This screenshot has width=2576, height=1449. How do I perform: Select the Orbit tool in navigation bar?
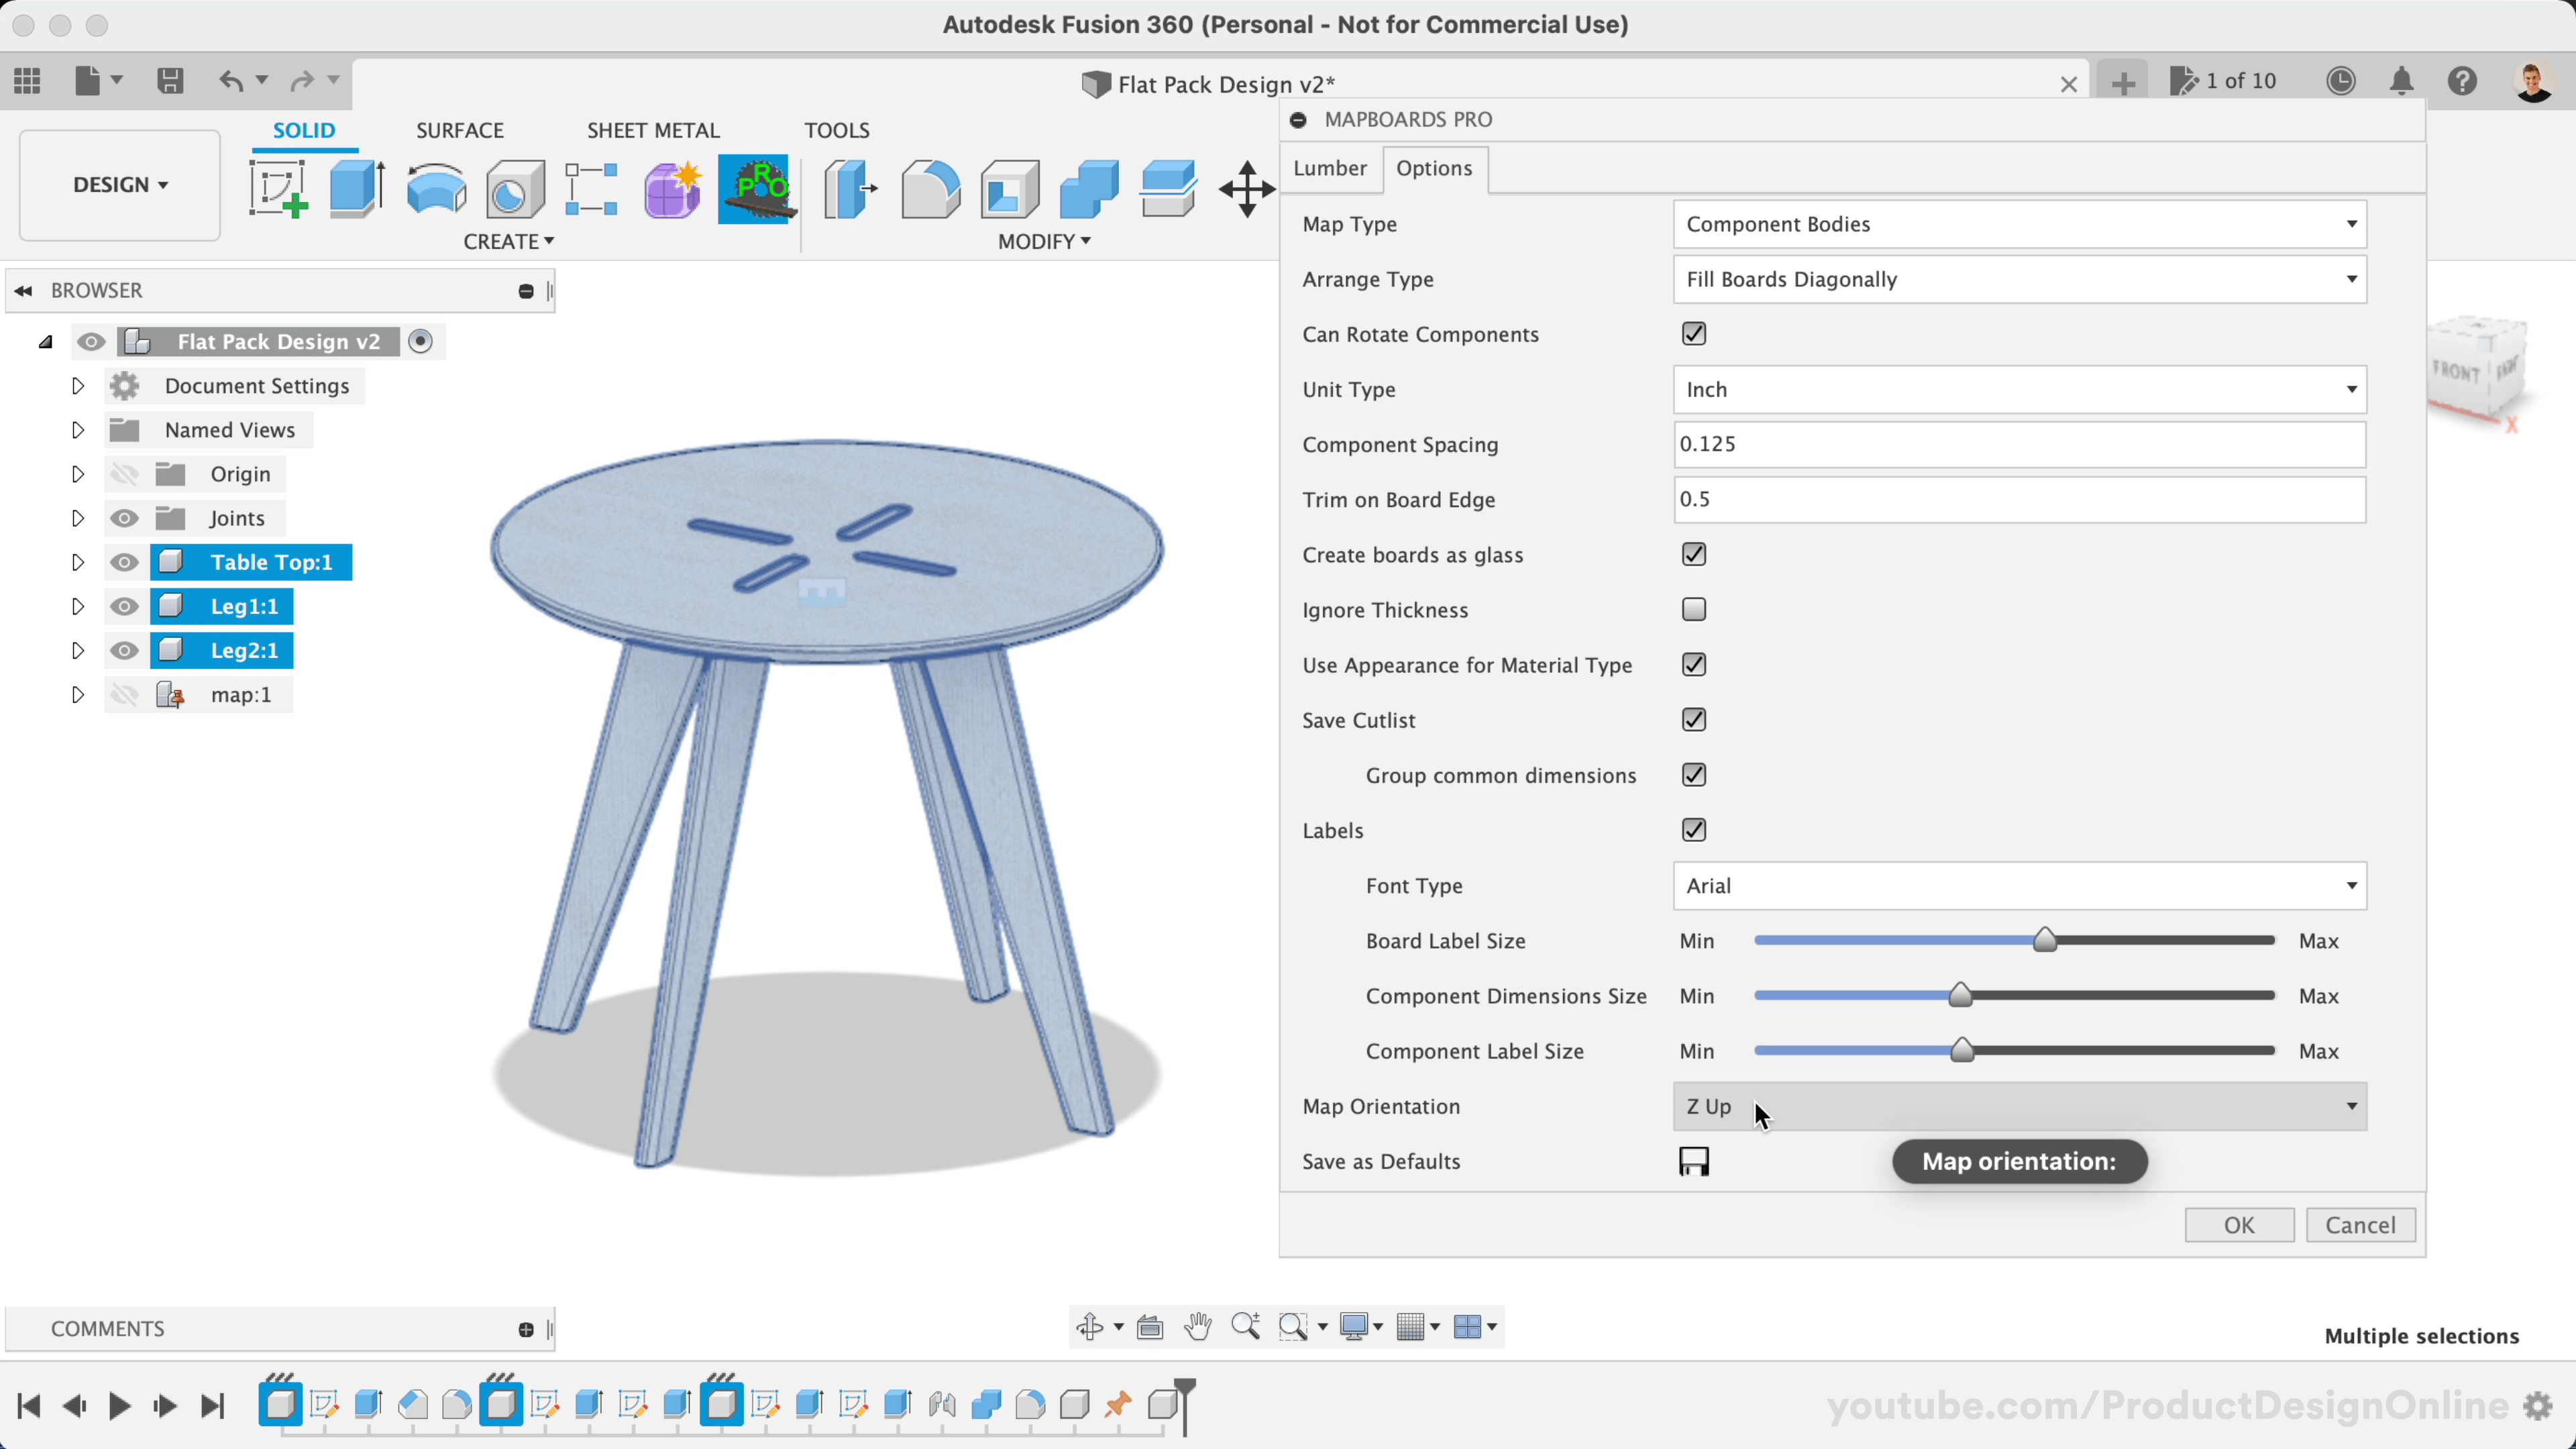coord(1089,1327)
